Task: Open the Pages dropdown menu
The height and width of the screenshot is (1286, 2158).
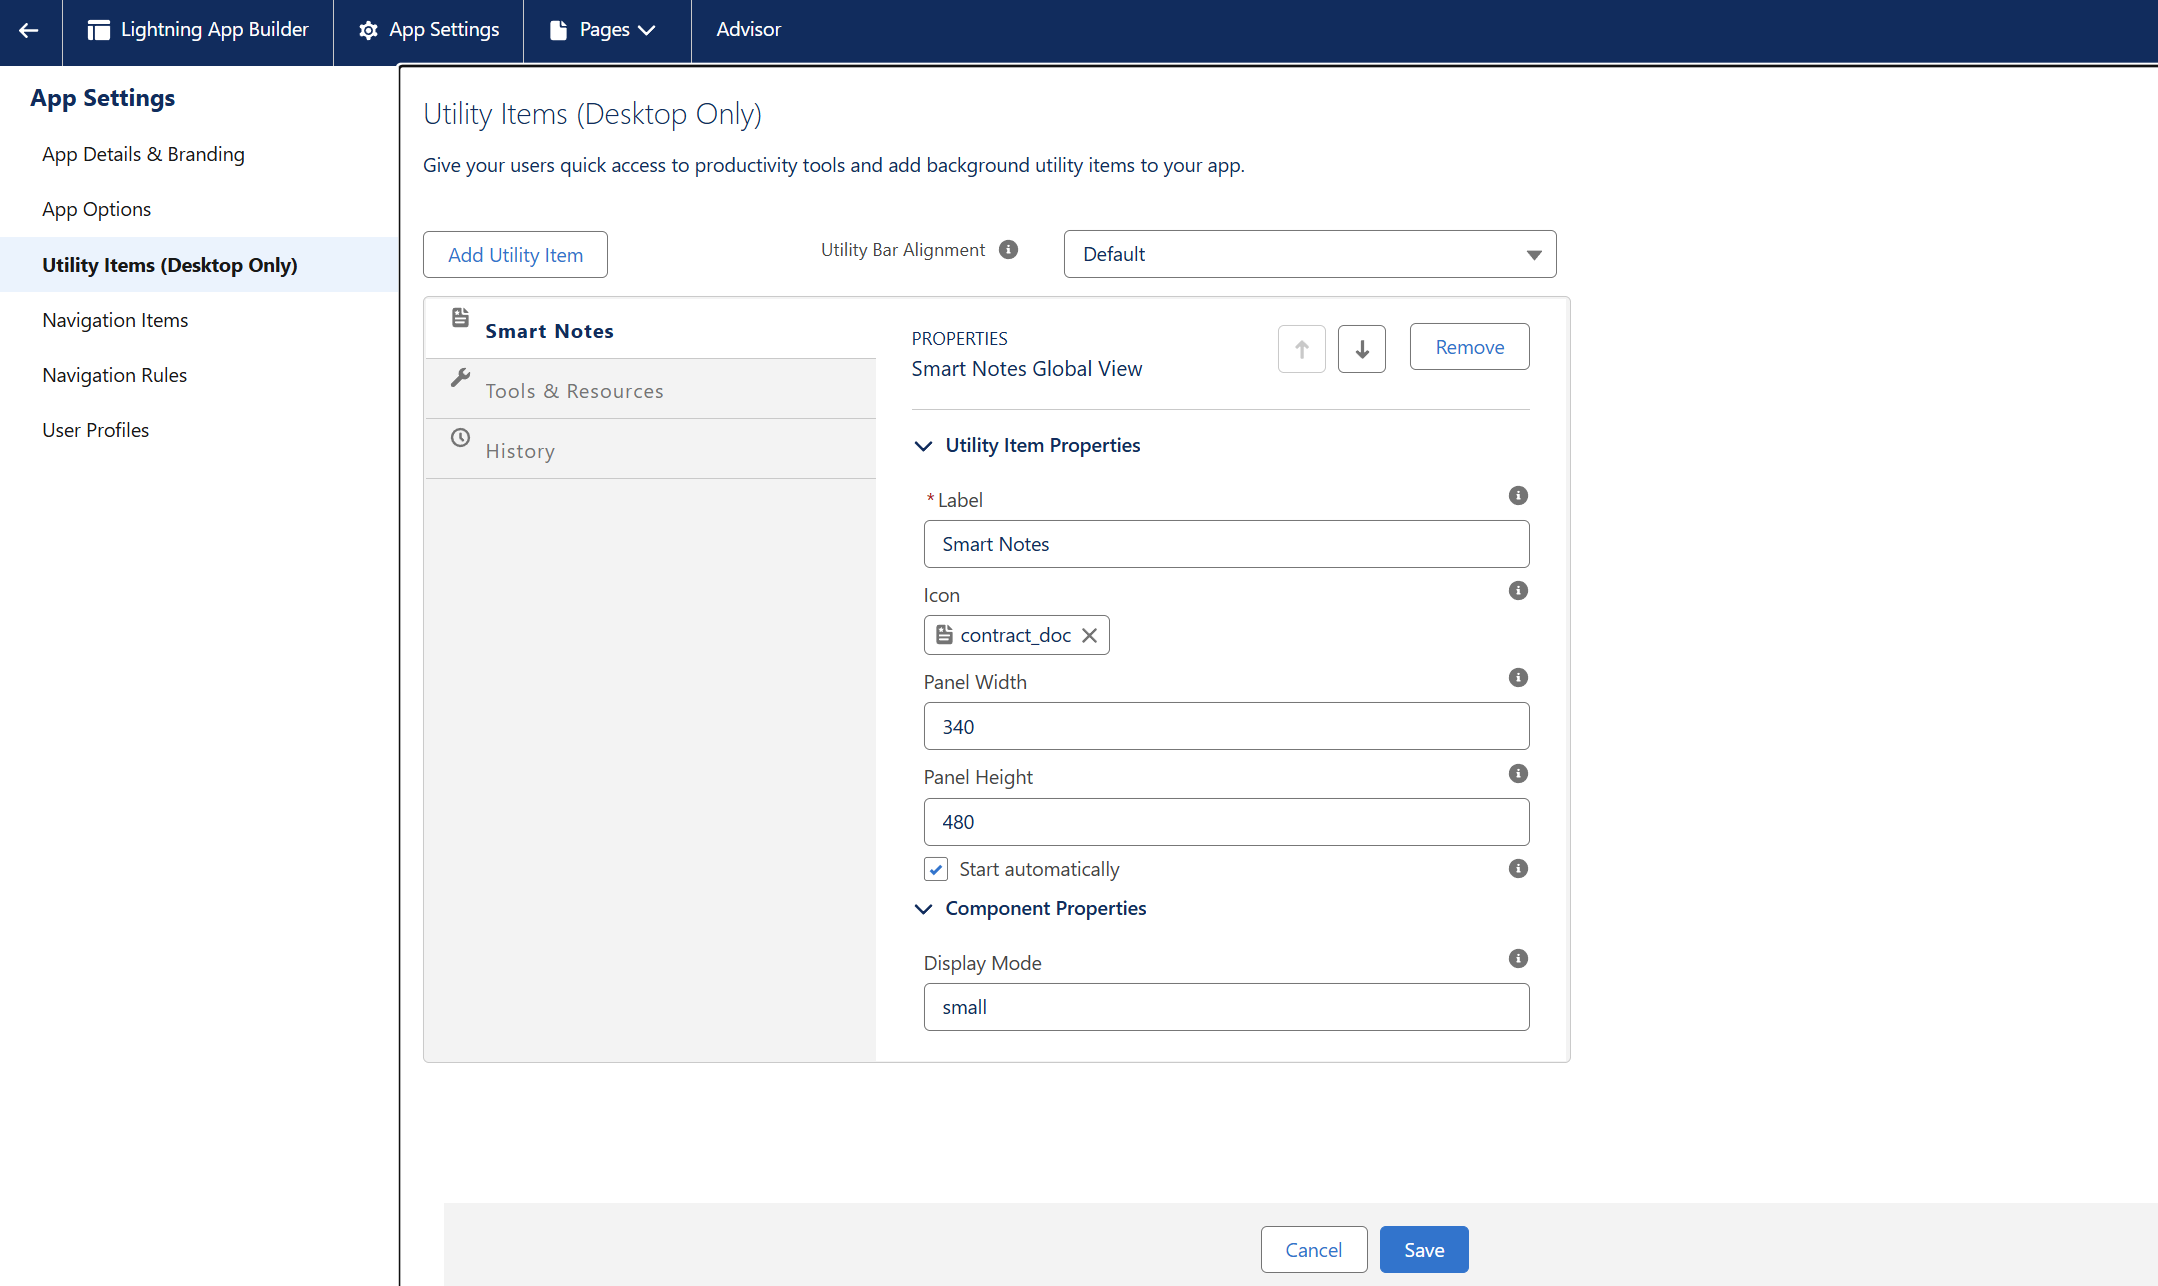Action: 604,30
